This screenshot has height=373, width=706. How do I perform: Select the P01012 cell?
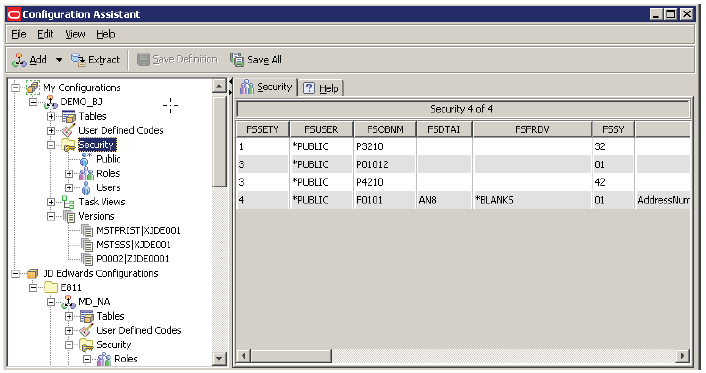385,164
